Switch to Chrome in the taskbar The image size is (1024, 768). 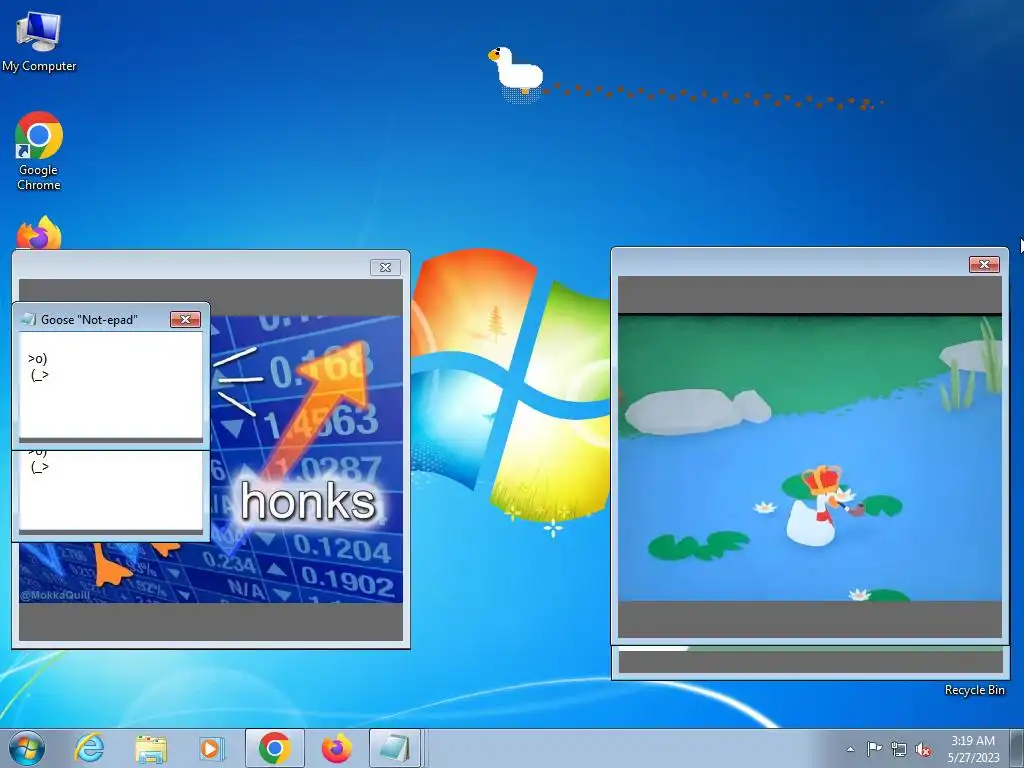(274, 748)
